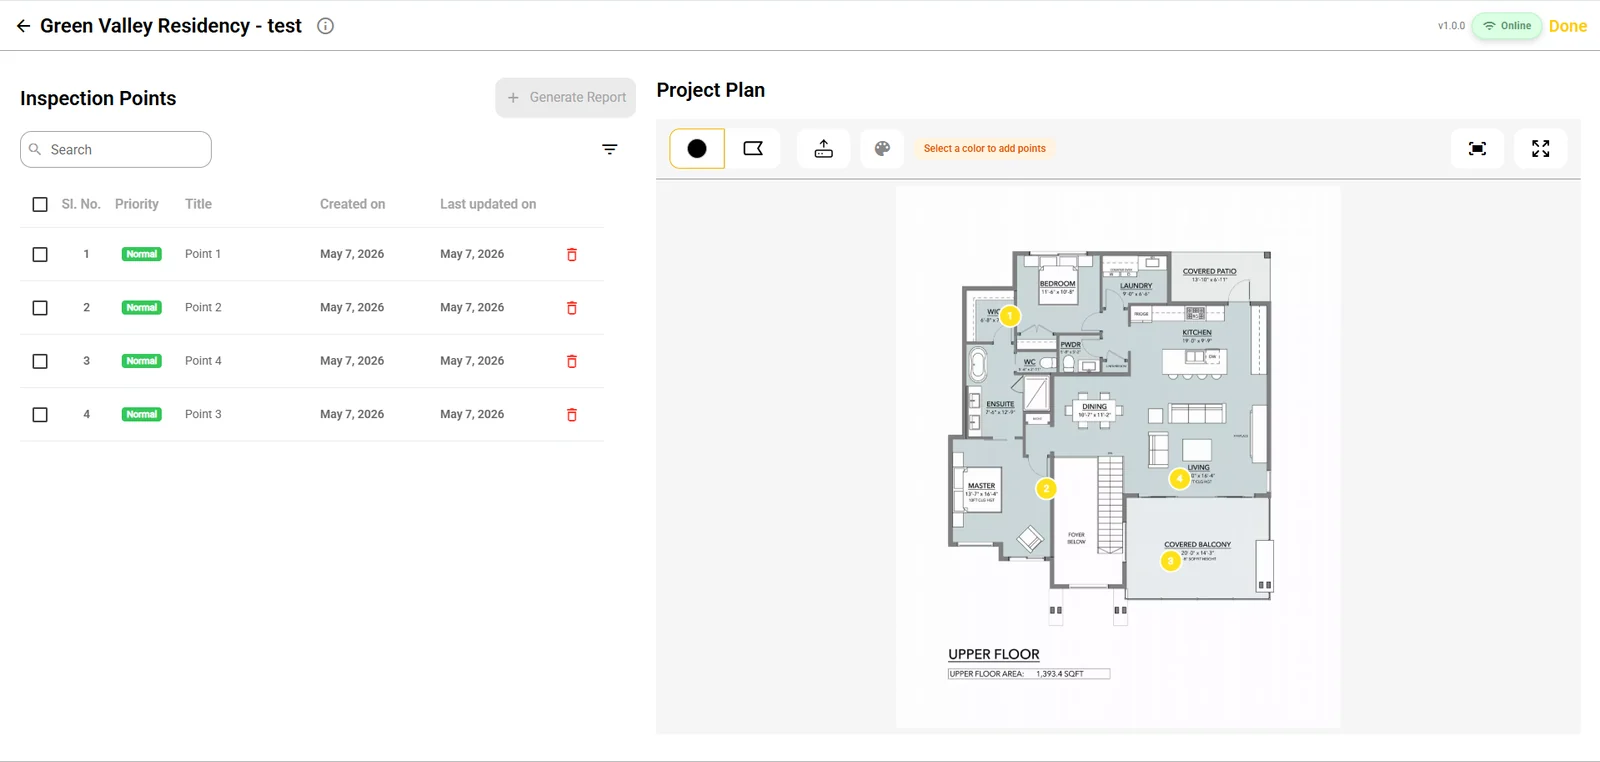Go back using the arrow beside Green Valley Residency
The height and width of the screenshot is (762, 1600).
[23, 26]
